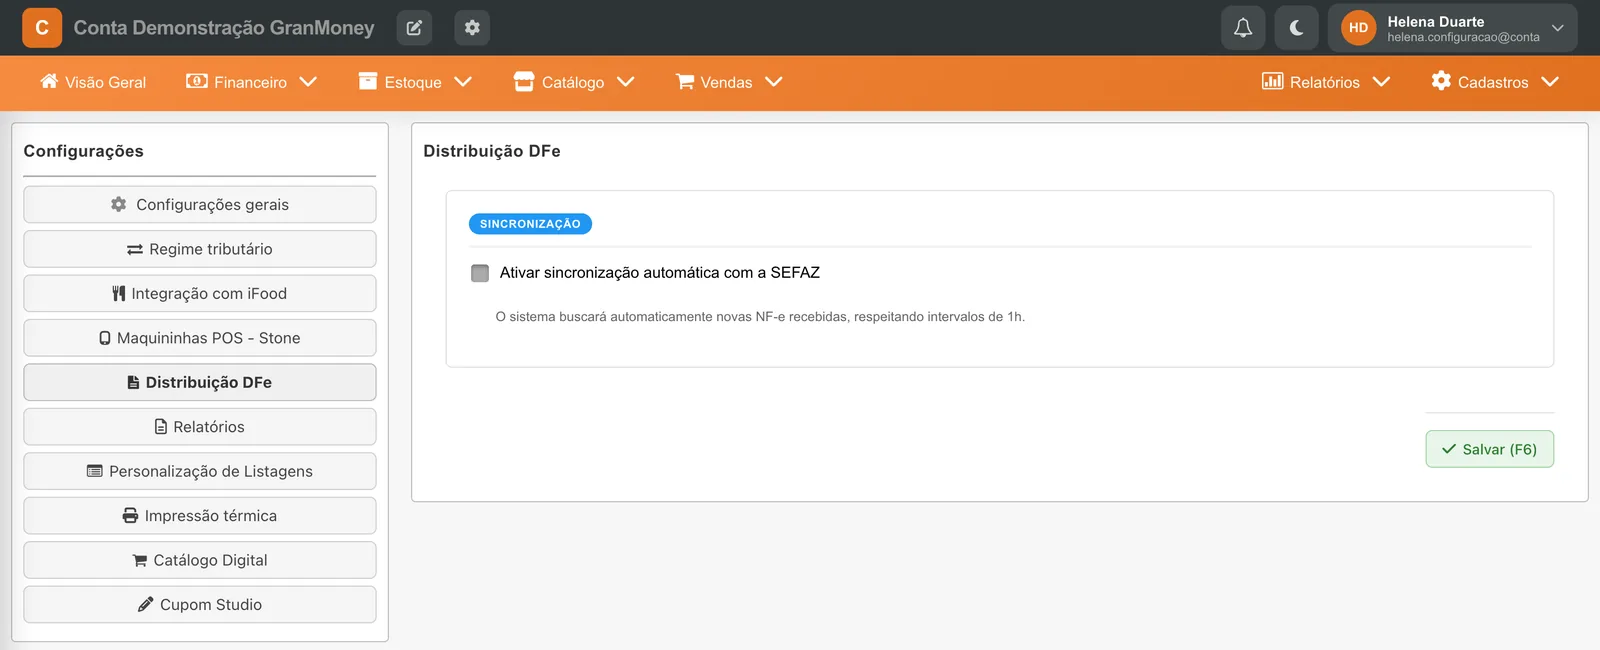Viewport: 1600px width, 650px height.
Task: Open settings gear icon in header
Action: pyautogui.click(x=472, y=28)
